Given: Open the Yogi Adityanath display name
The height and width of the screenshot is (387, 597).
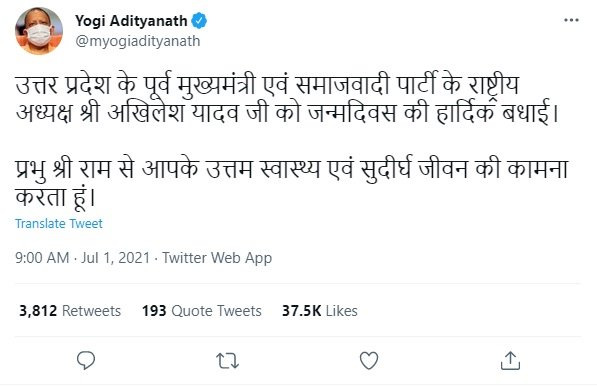Looking at the screenshot, I should (x=131, y=21).
